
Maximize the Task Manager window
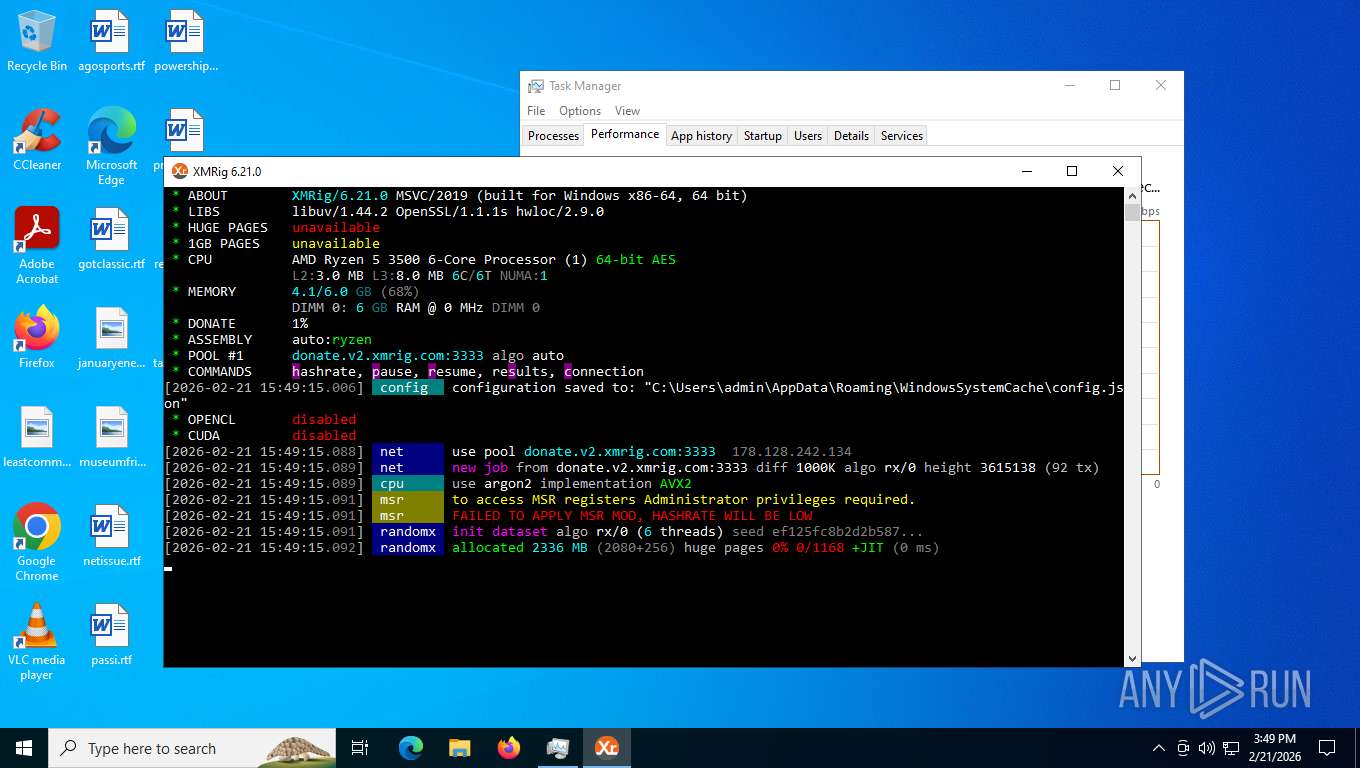coord(1115,86)
